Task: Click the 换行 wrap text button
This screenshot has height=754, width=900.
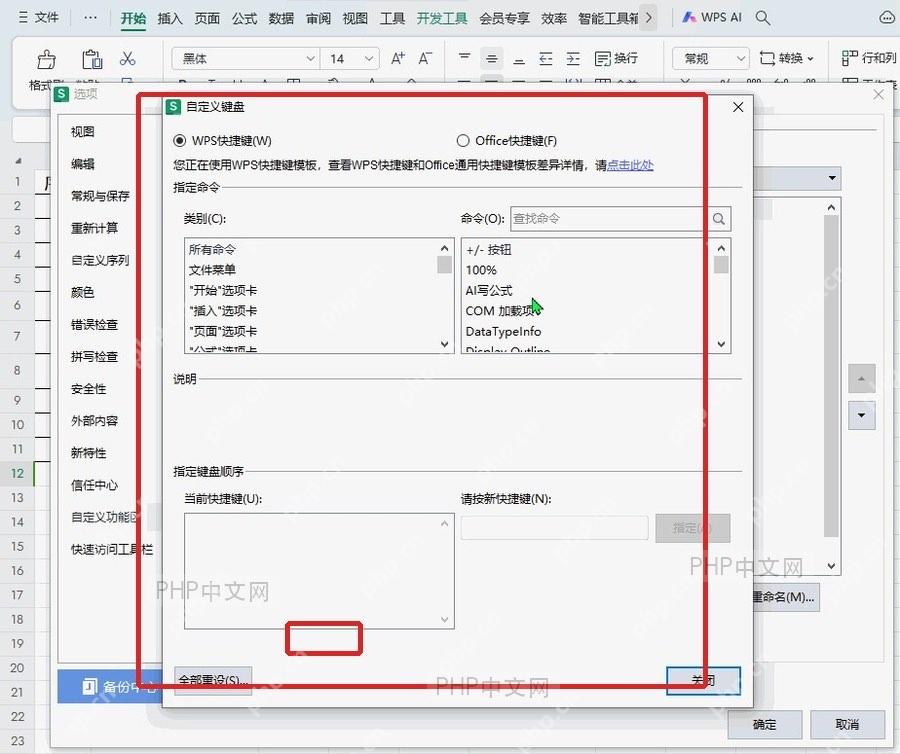Action: 616,59
